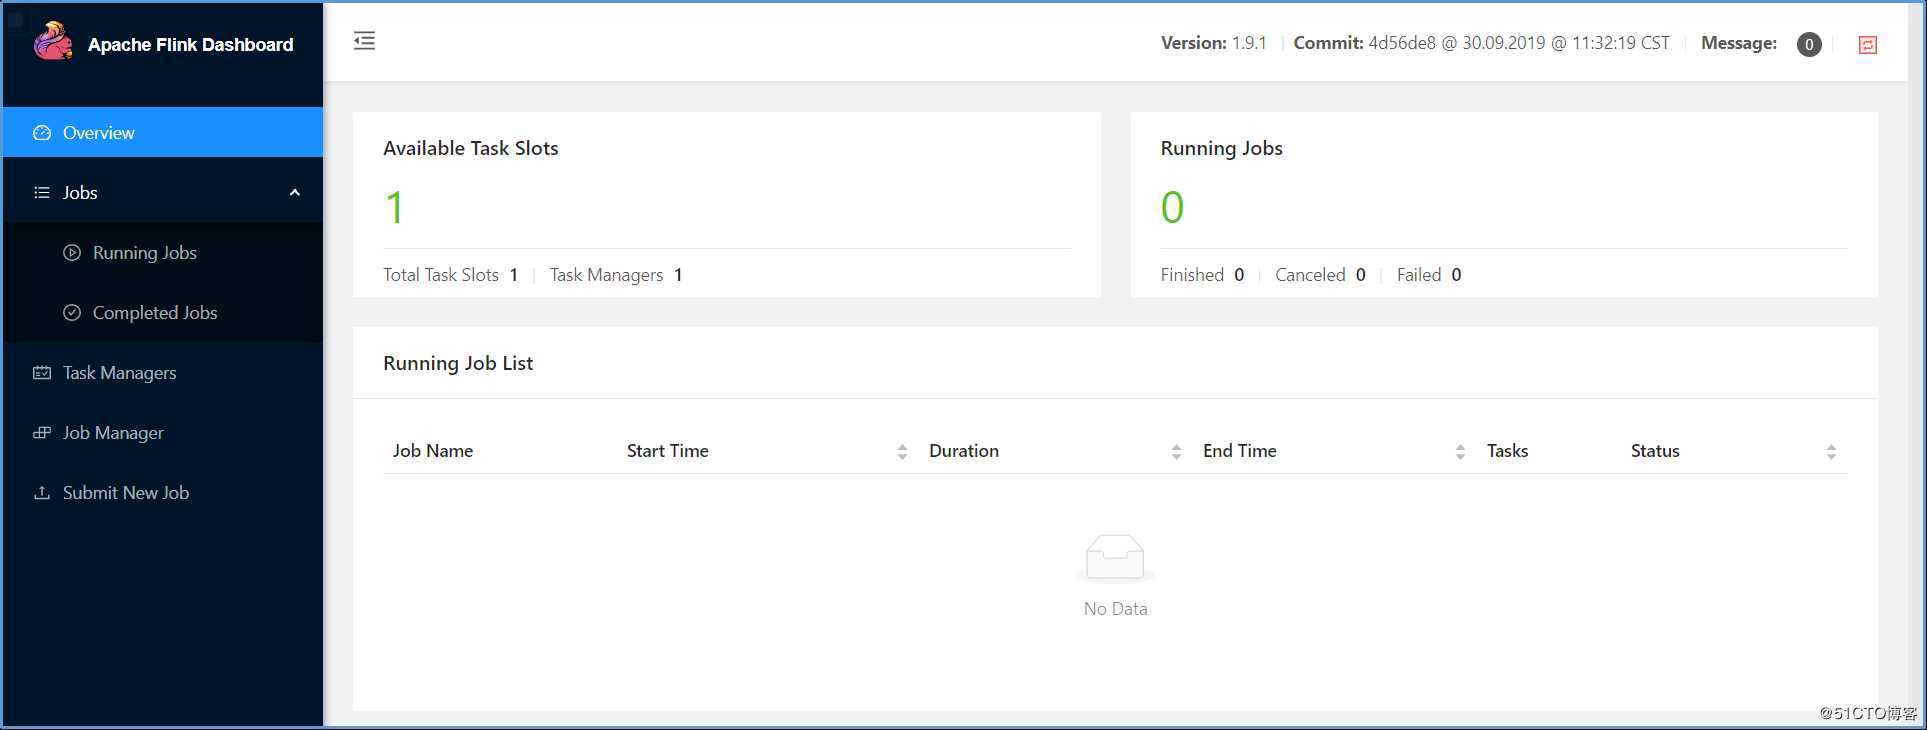Click the Task Managers schedule icon
Image resolution: width=1927 pixels, height=730 pixels.
pyautogui.click(x=42, y=373)
